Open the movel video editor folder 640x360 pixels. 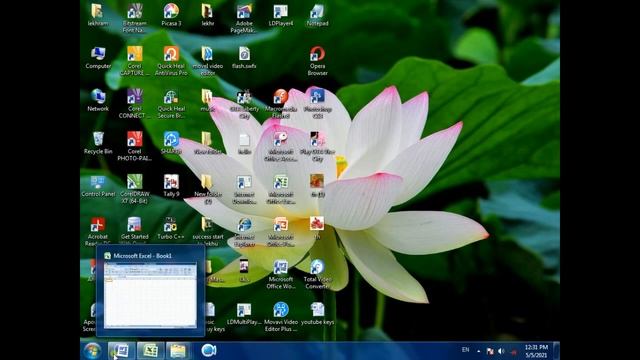click(208, 61)
